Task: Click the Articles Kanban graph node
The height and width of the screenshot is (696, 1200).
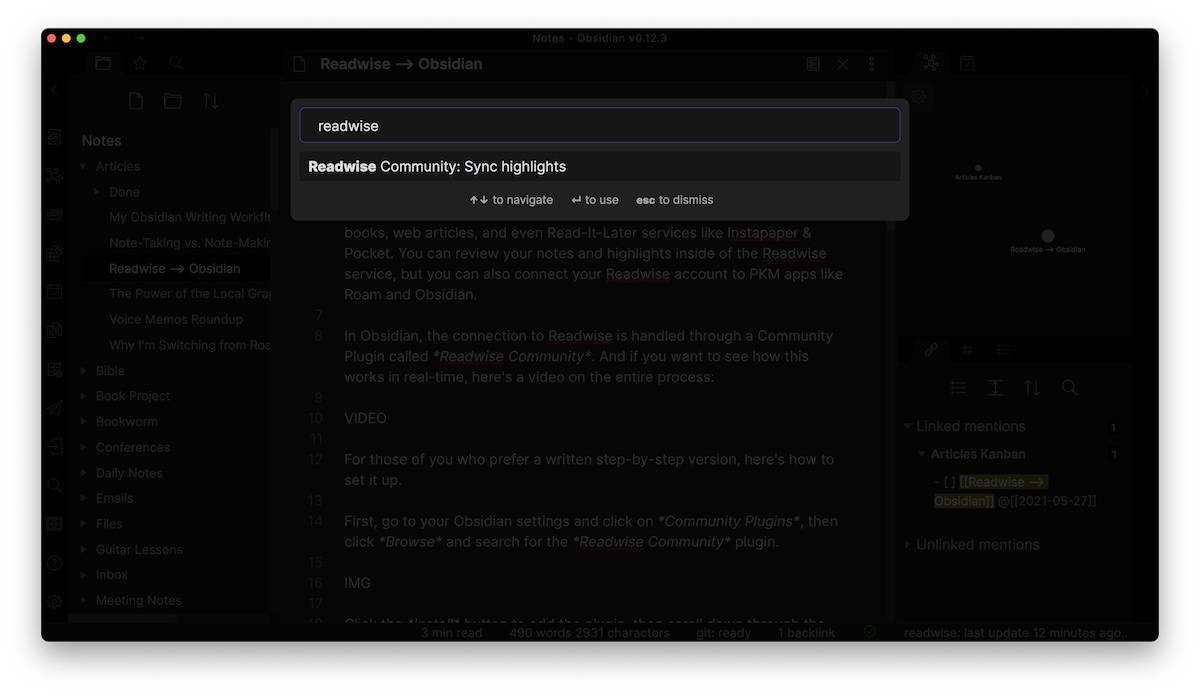Action: coord(978,168)
